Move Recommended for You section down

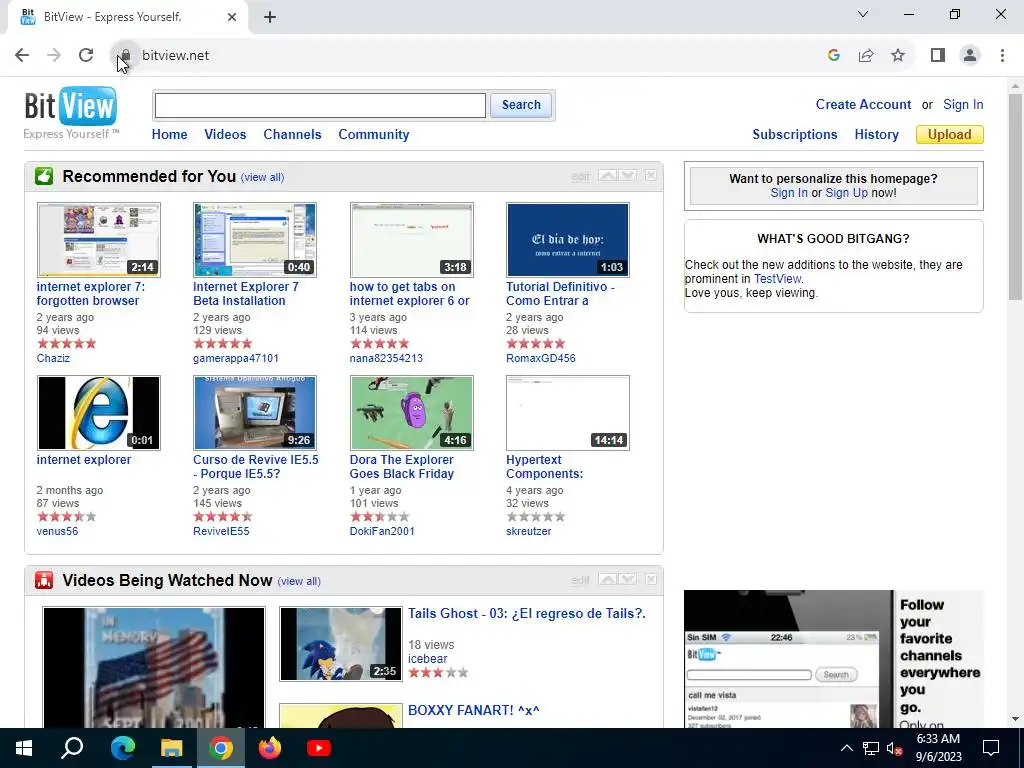[x=628, y=175]
